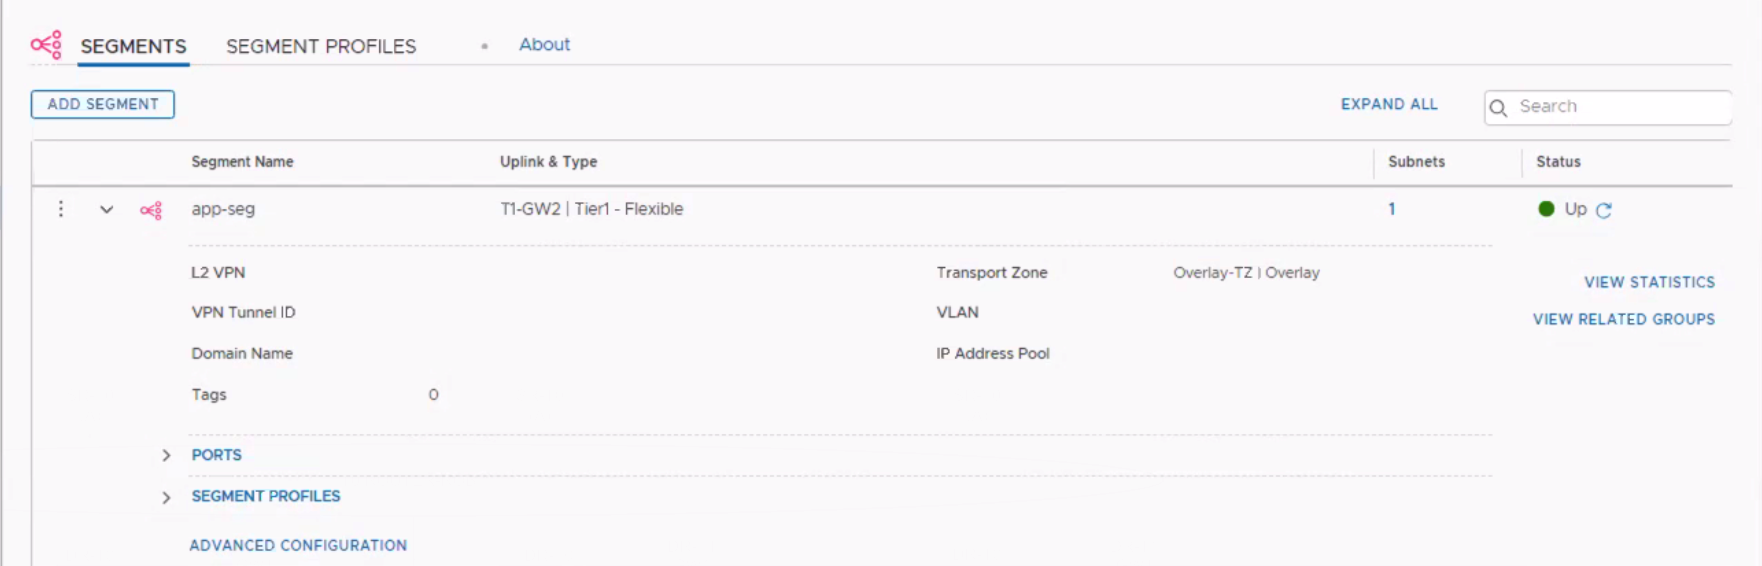Open the About link

point(544,45)
